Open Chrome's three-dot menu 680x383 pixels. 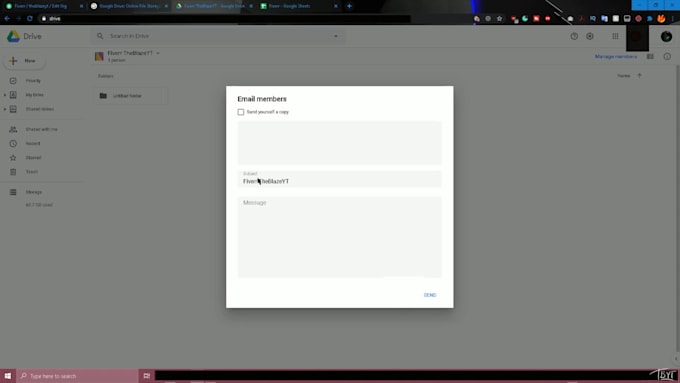click(x=673, y=19)
